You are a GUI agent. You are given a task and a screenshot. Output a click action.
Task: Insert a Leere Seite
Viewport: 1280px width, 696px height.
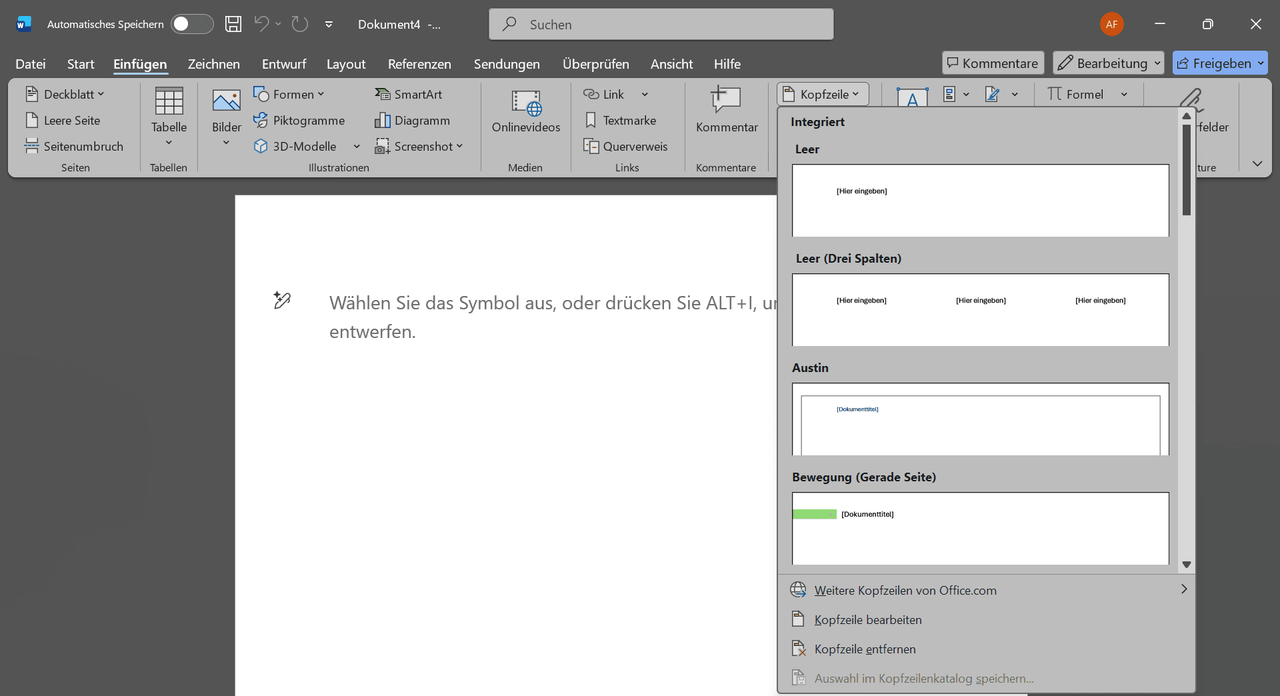coord(63,120)
